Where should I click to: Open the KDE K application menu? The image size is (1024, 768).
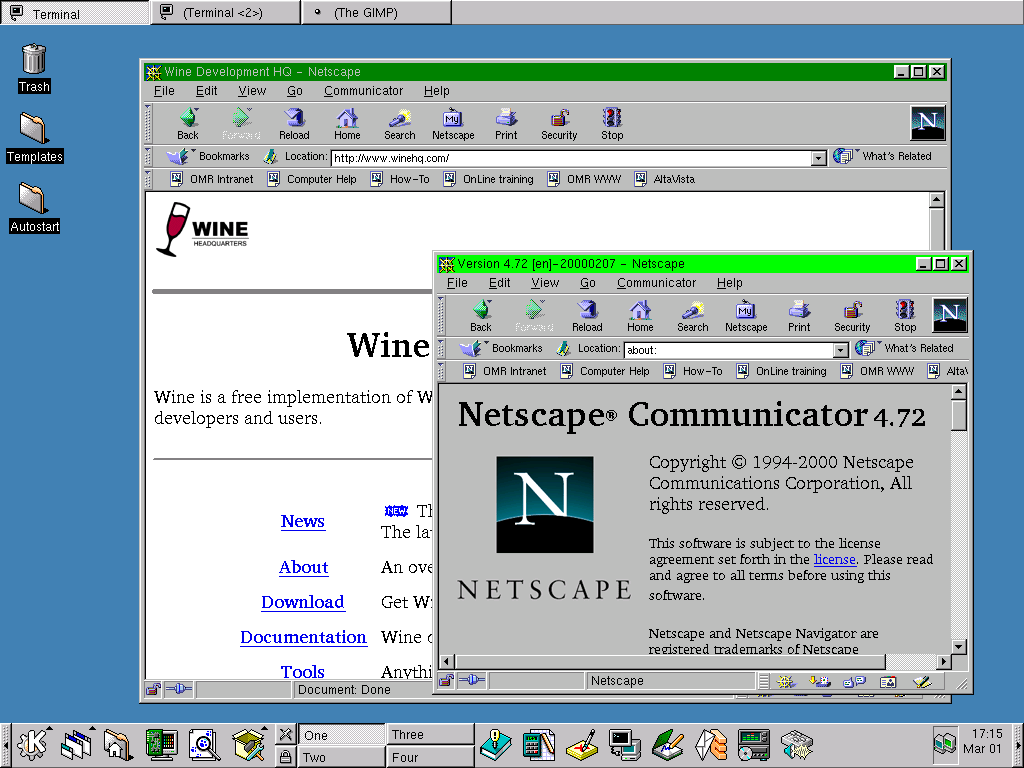(34, 744)
